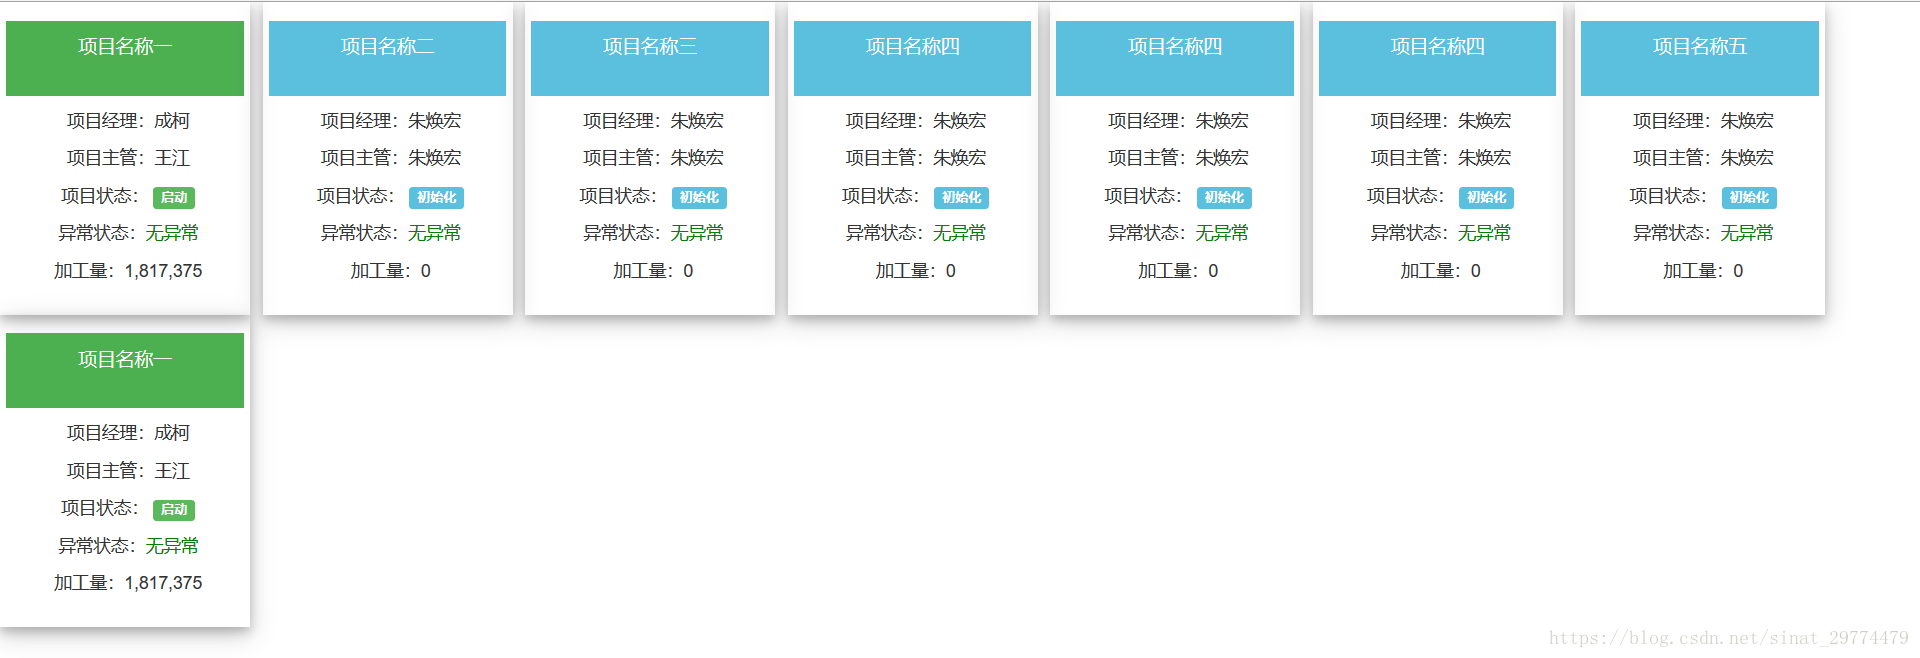The height and width of the screenshot is (658, 1920).
Task: Click 项目经理: 成柯 in the top-row 项目名称一 card
Action: point(128,121)
